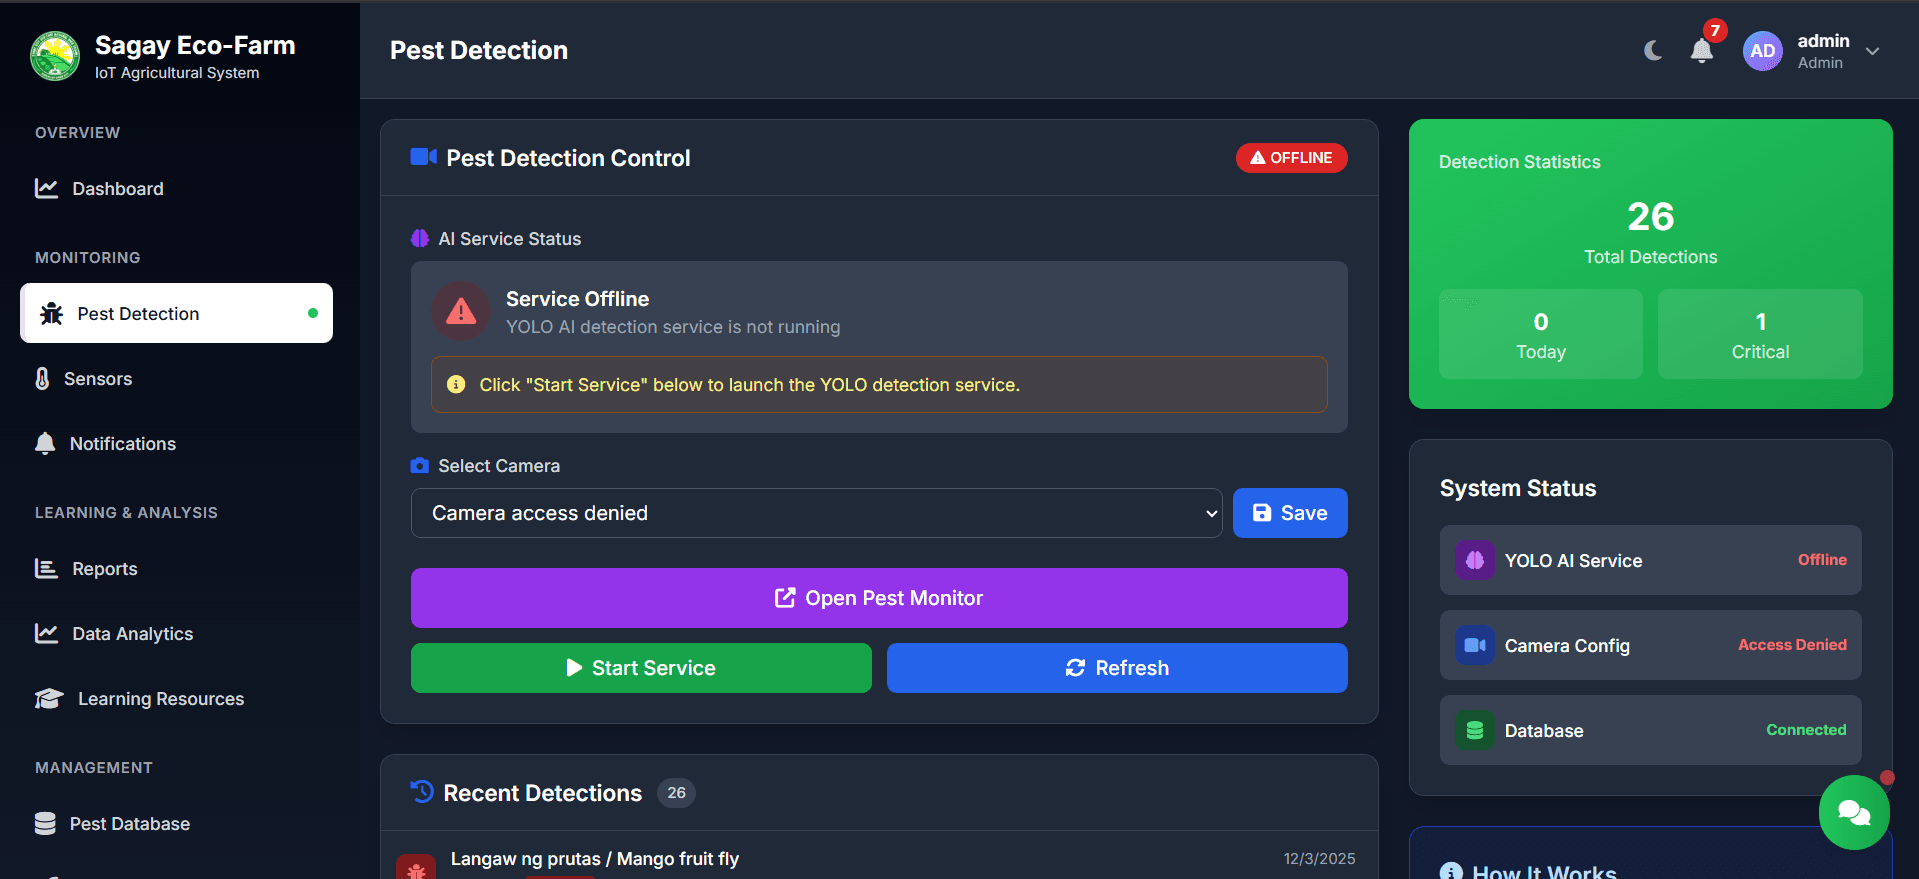1919x879 pixels.
Task: Open Notifications in sidebar
Action: coord(176,444)
